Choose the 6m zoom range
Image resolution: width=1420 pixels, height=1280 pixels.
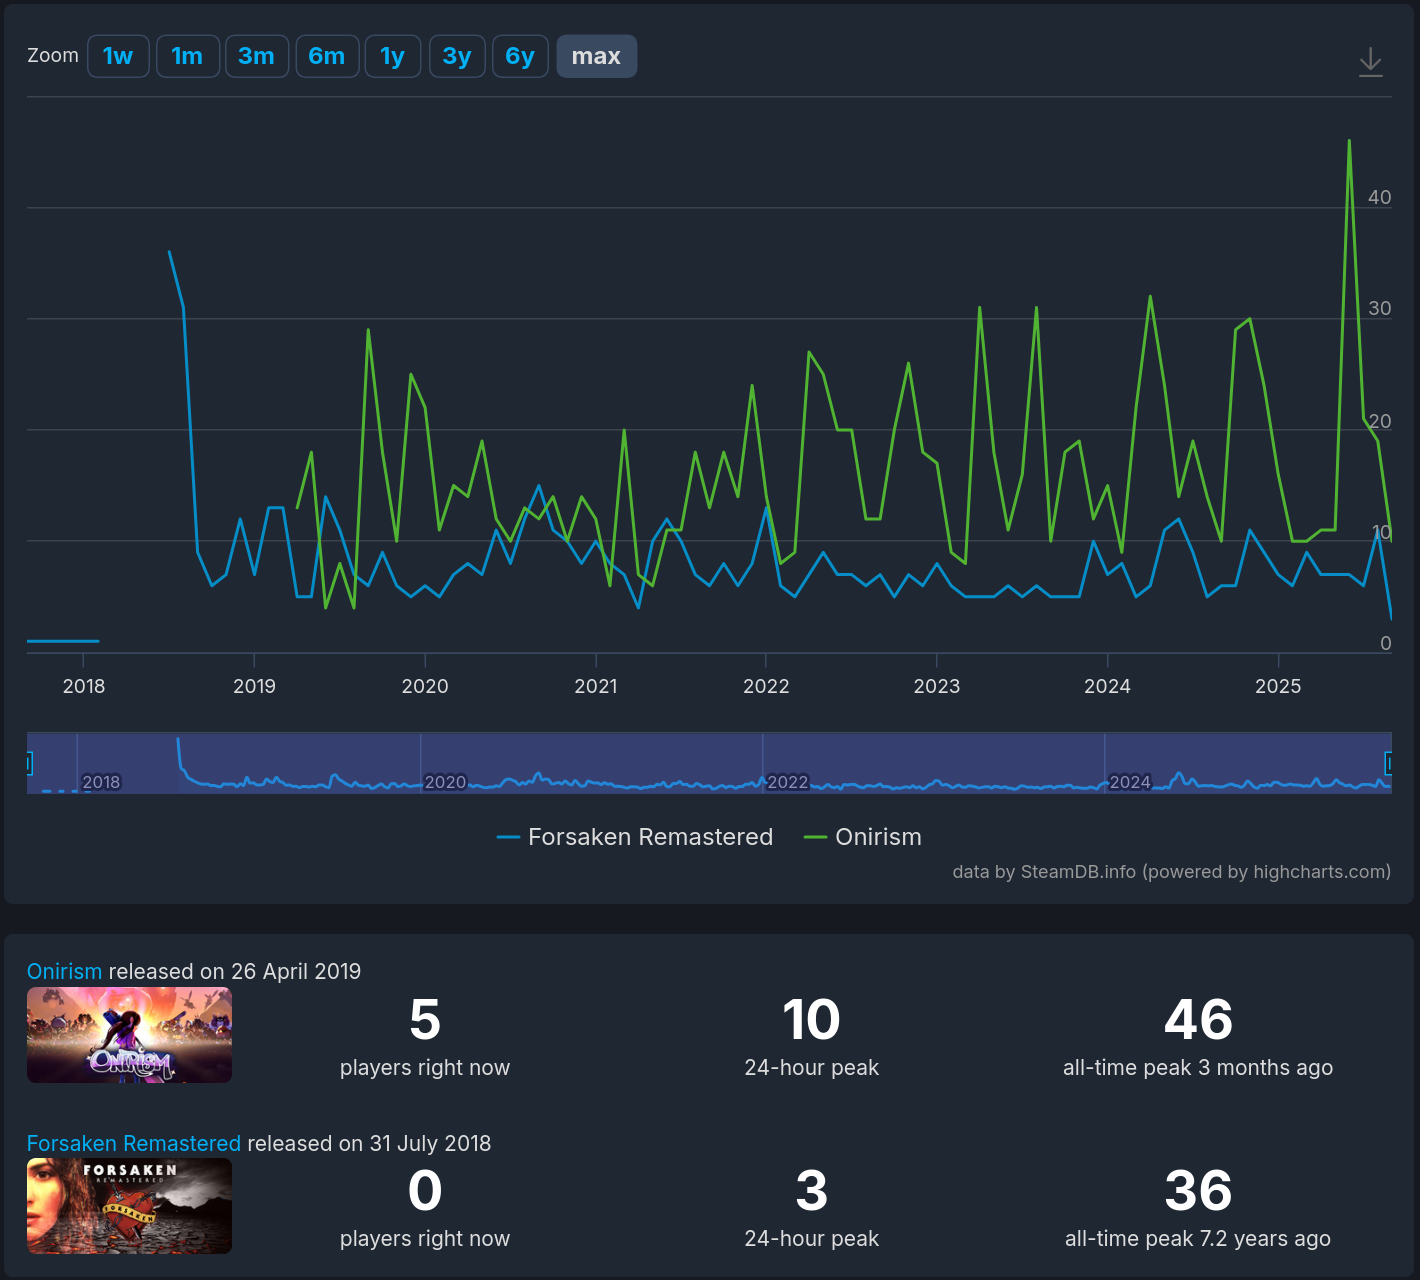[327, 56]
